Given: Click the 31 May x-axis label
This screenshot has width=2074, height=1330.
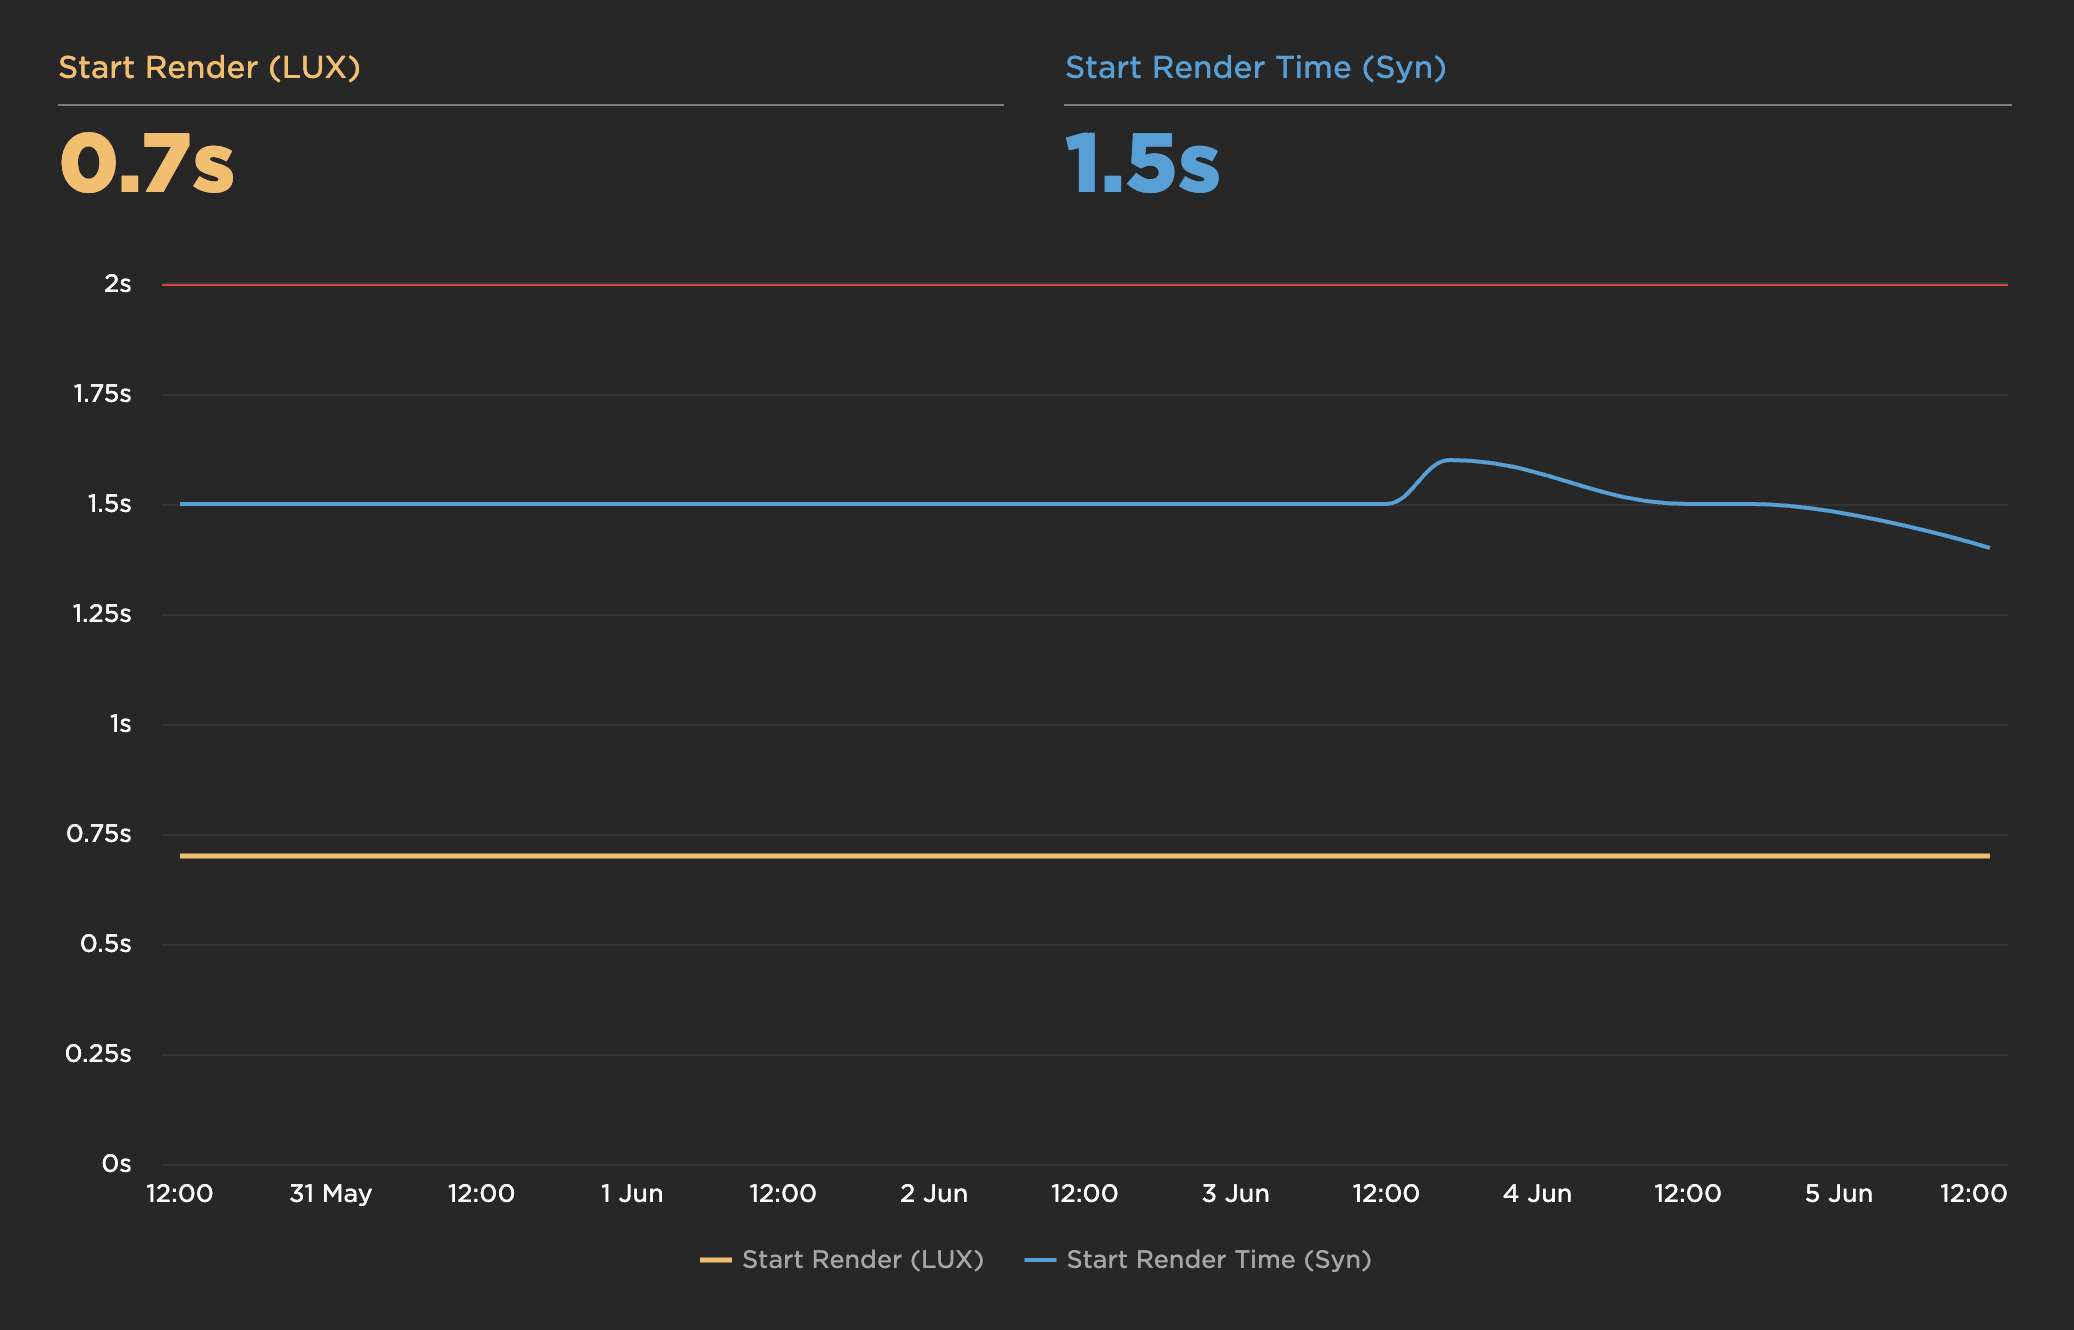Looking at the screenshot, I should [x=330, y=1193].
